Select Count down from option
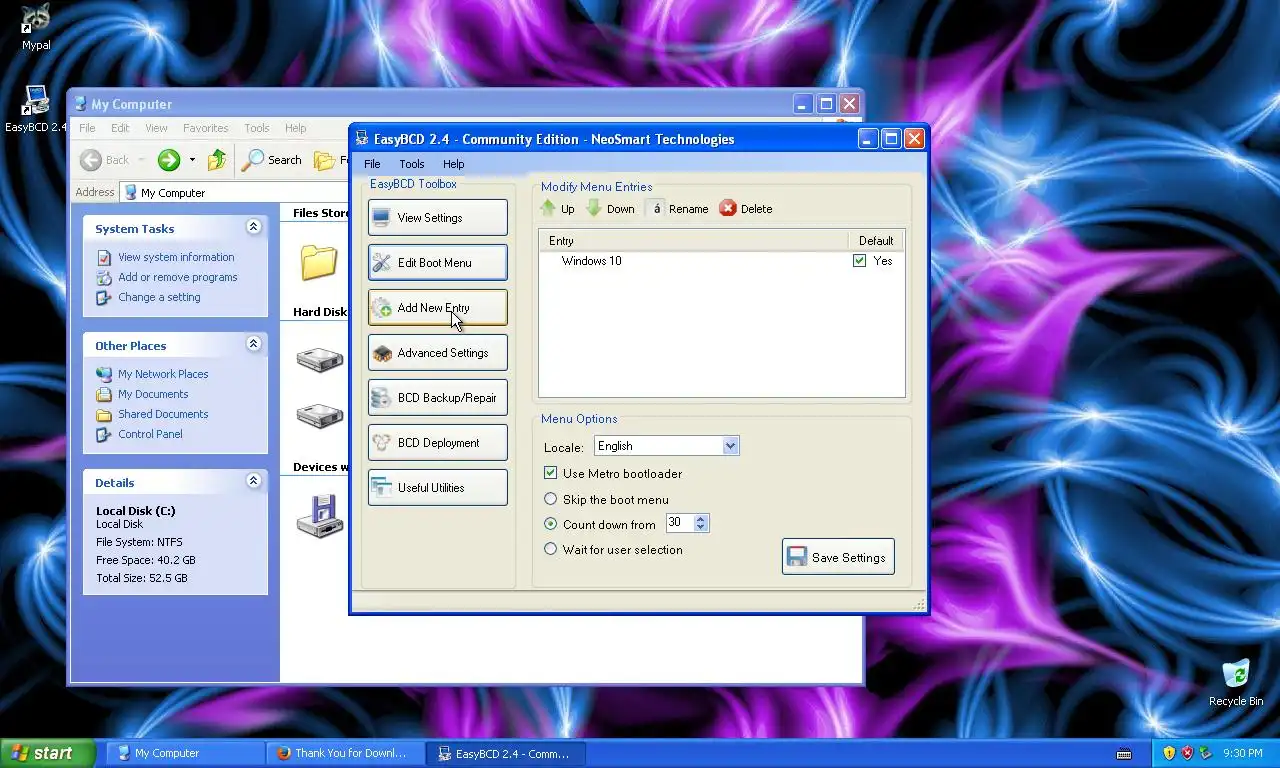The height and width of the screenshot is (768, 1280). 550,524
